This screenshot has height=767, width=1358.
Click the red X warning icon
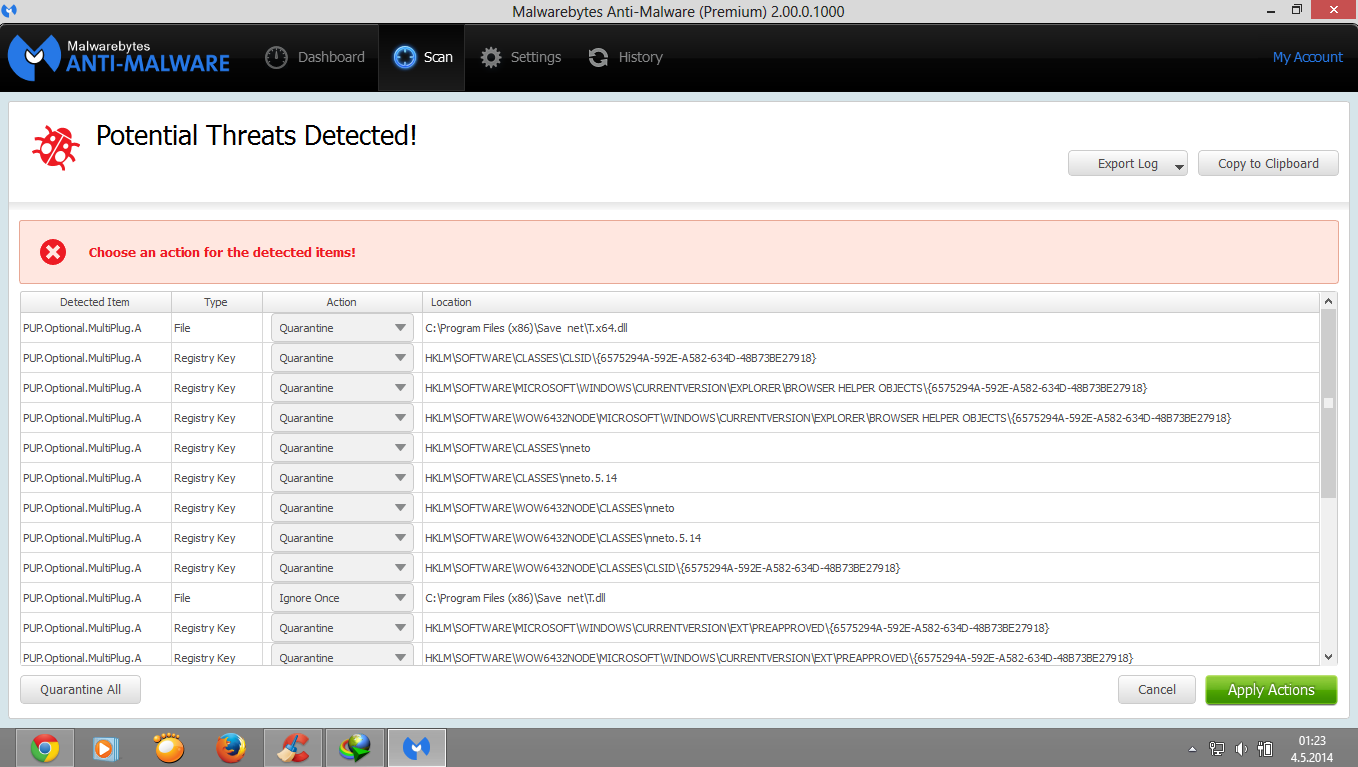[x=53, y=252]
